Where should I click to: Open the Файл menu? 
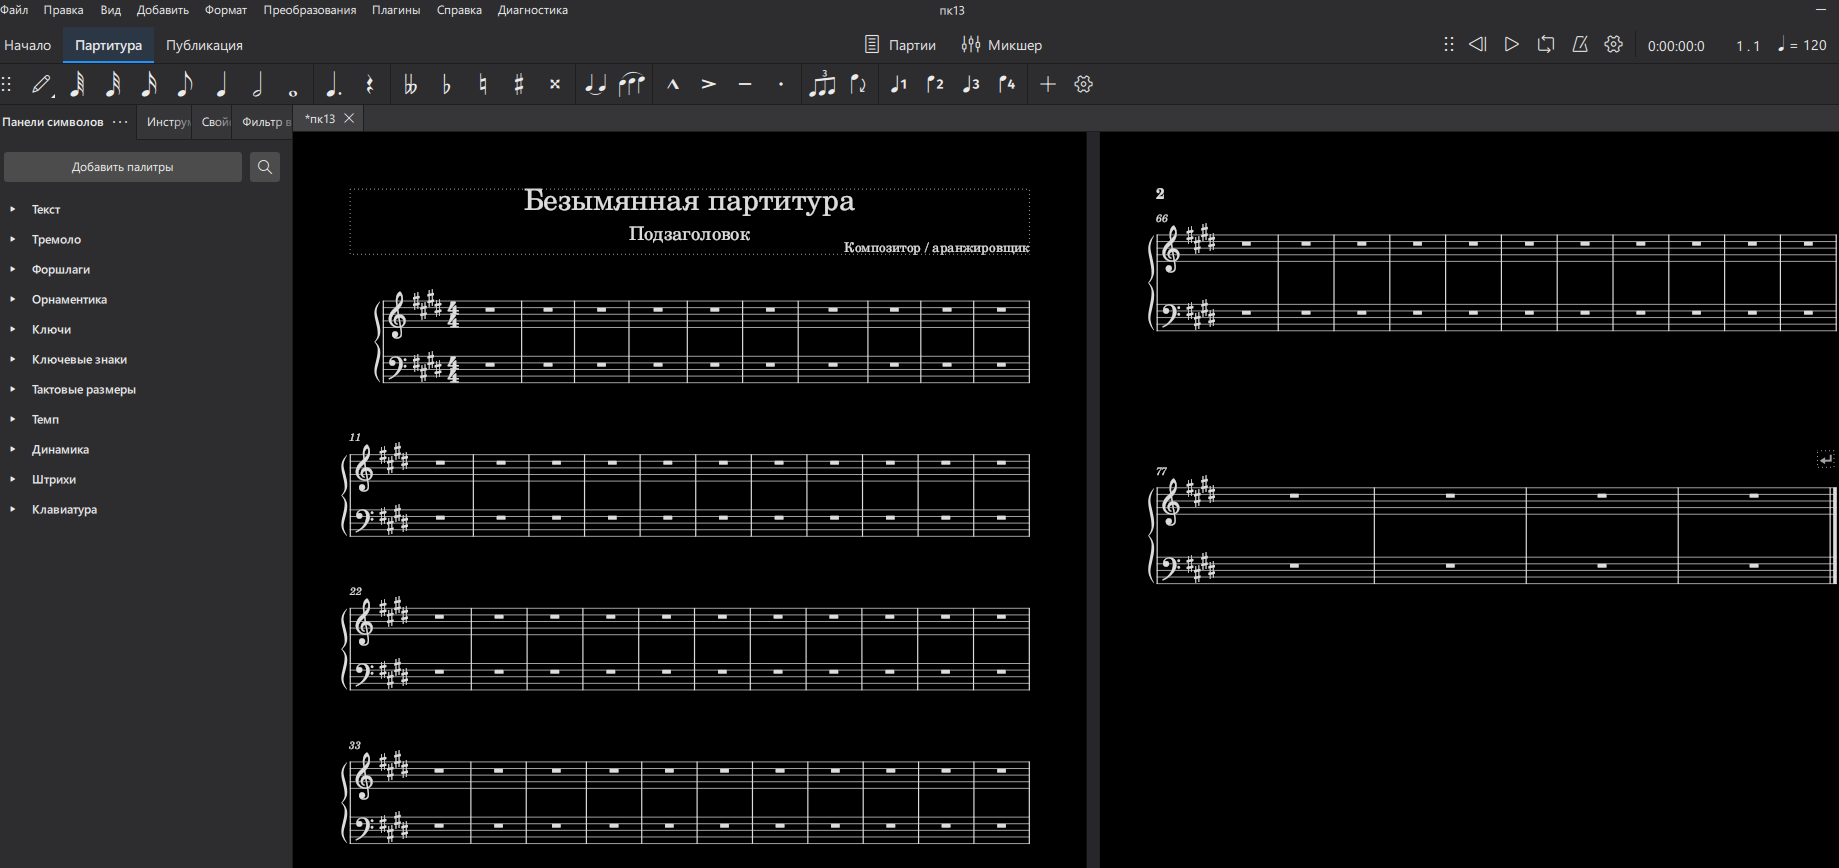pyautogui.click(x=14, y=10)
